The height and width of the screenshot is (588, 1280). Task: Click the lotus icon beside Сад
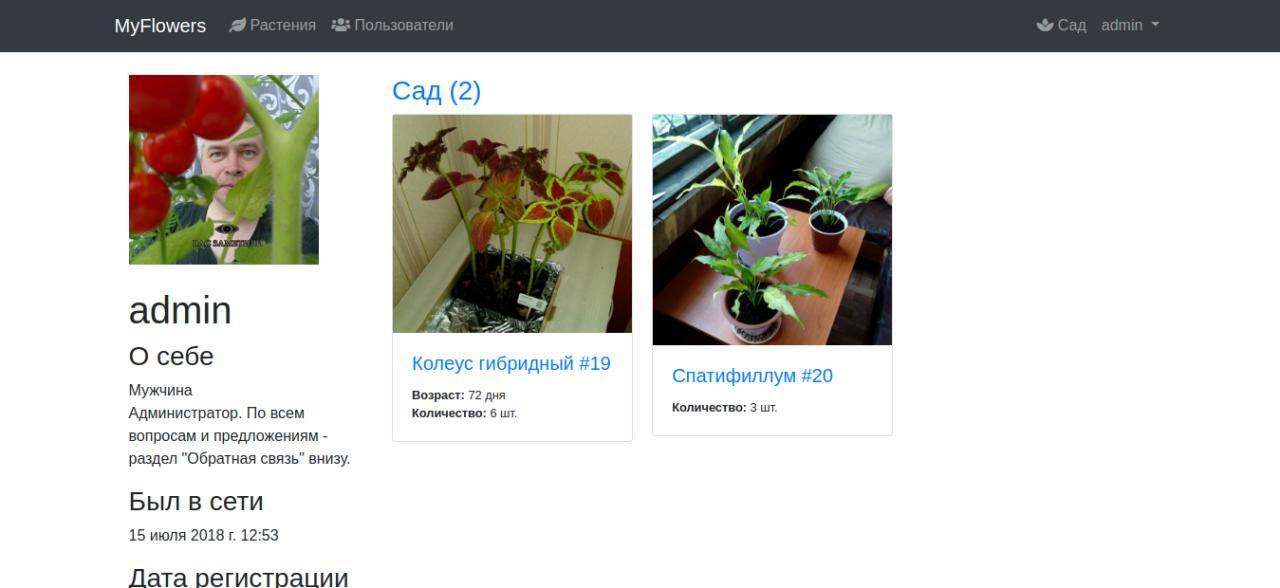coord(1045,25)
